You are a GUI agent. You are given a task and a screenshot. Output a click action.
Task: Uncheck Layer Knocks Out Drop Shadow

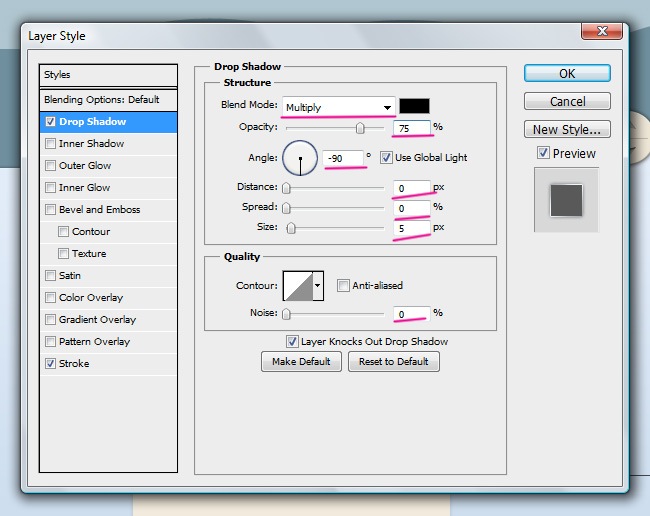point(293,341)
